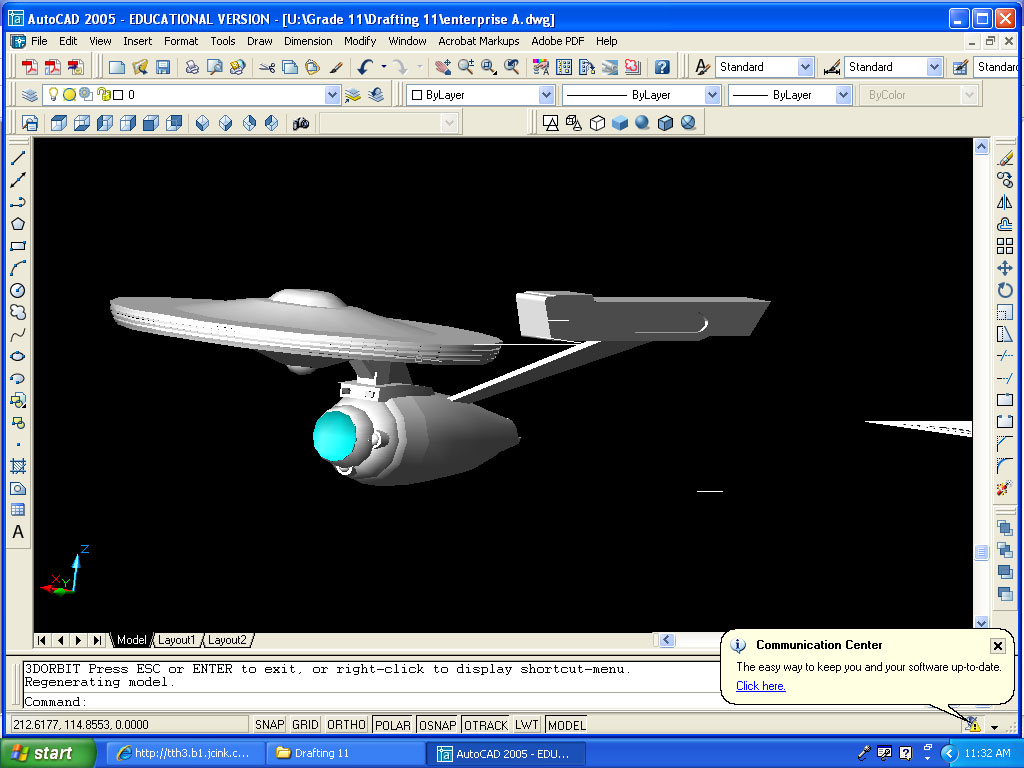Open the Hatch tool
This screenshot has width=1024, height=768.
(x=17, y=465)
